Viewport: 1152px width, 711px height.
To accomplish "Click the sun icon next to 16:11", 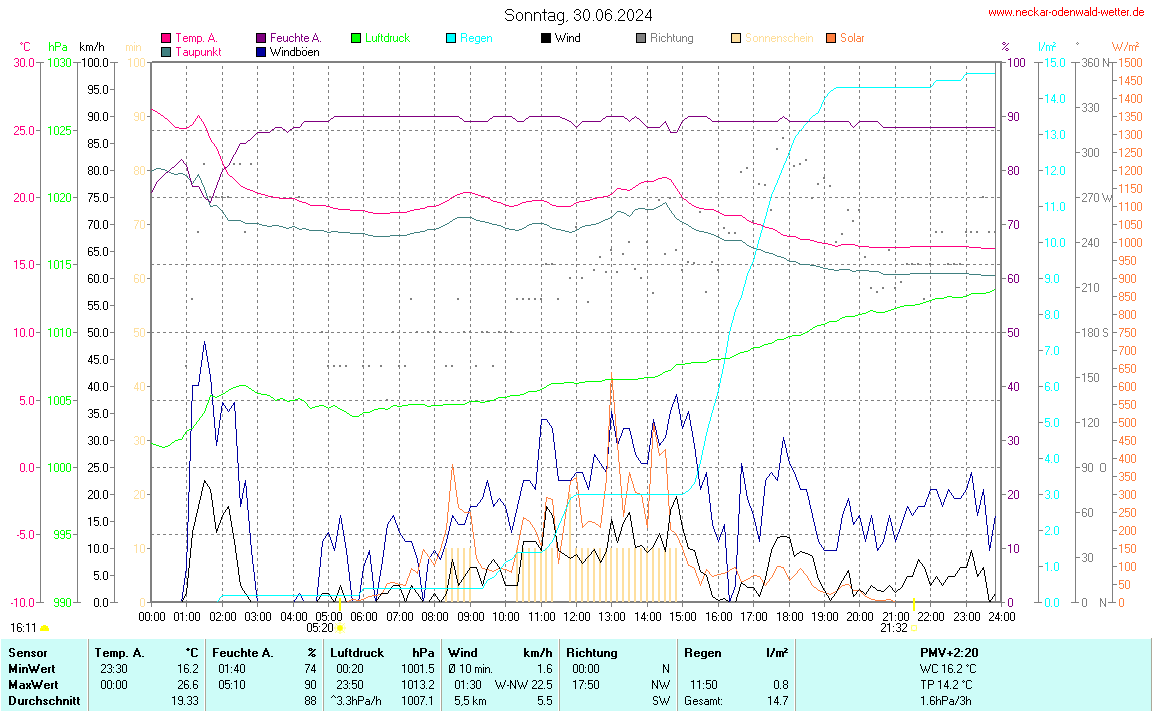I will coord(44,629).
